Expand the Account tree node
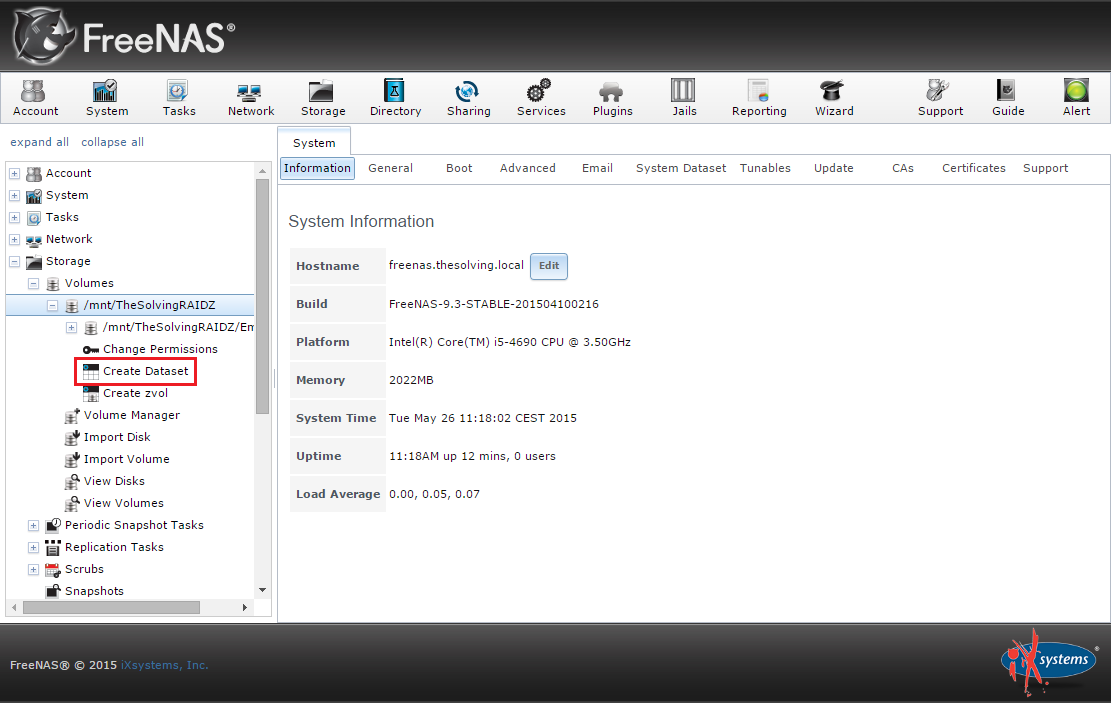 [x=14, y=174]
